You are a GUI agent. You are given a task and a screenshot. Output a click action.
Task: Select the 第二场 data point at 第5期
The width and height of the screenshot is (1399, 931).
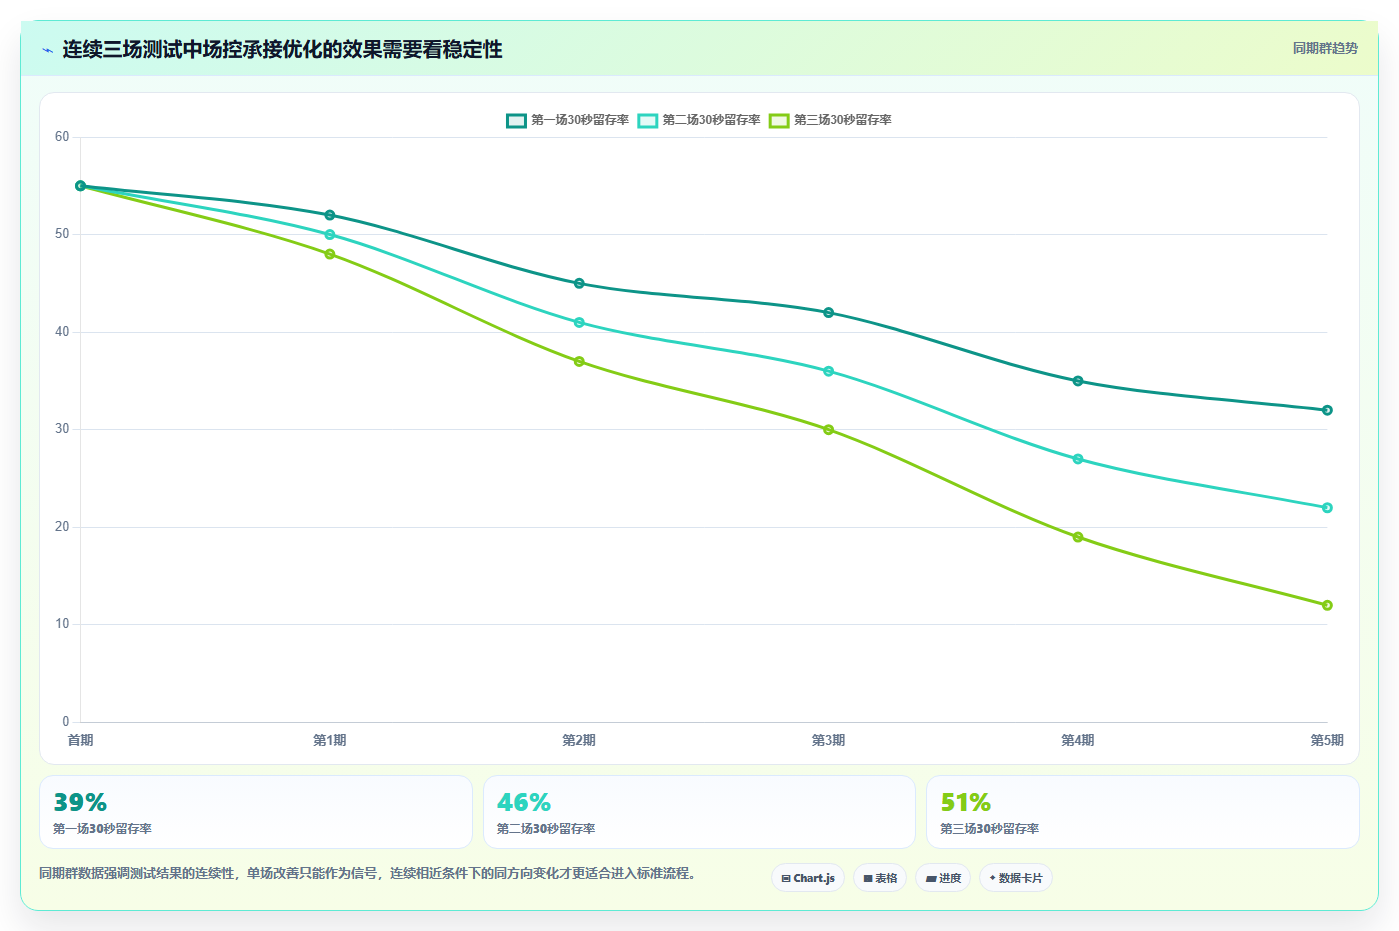[1327, 508]
